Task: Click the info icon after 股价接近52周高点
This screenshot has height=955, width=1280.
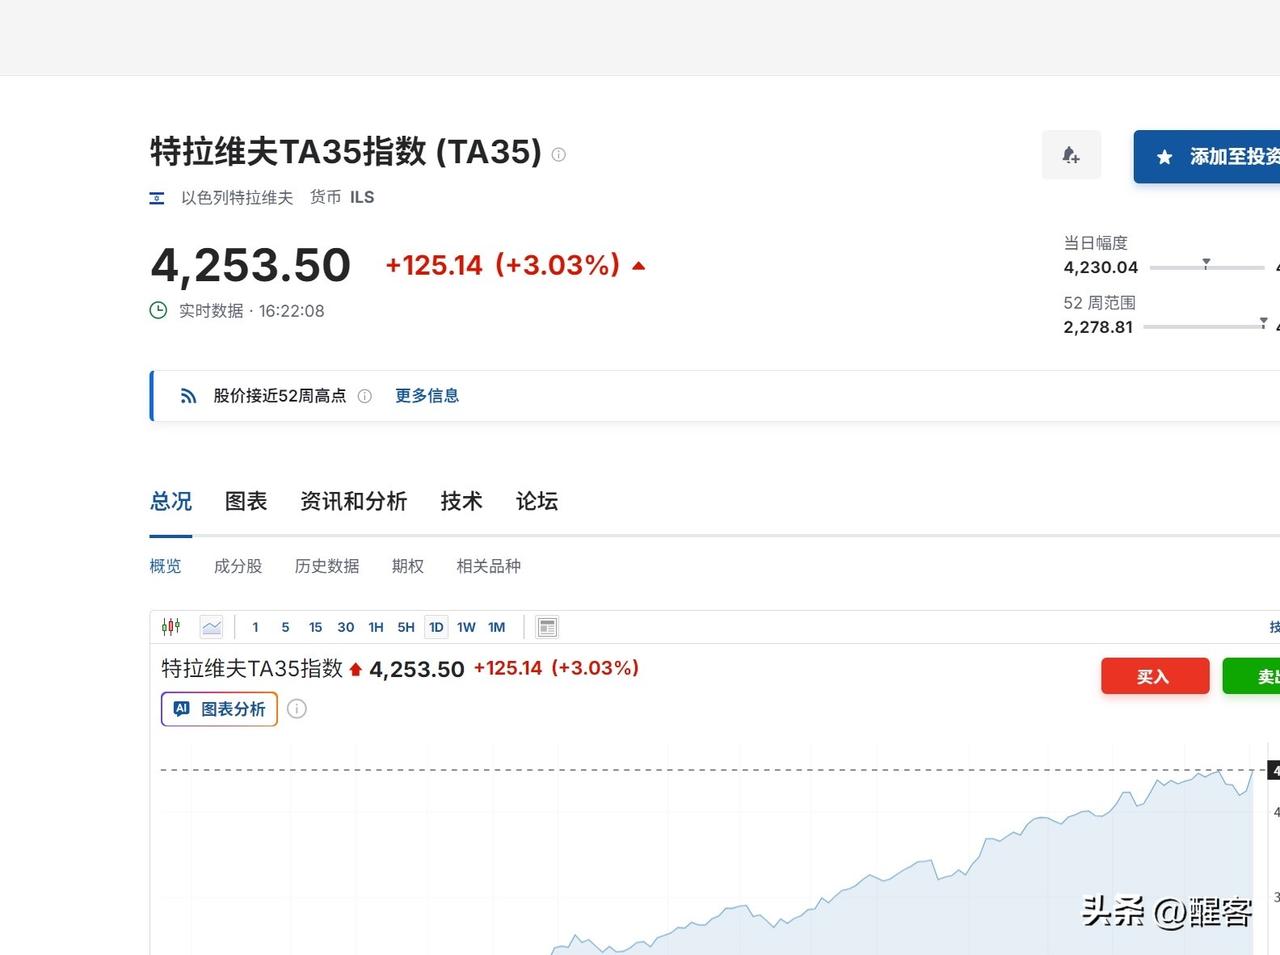Action: (x=365, y=396)
